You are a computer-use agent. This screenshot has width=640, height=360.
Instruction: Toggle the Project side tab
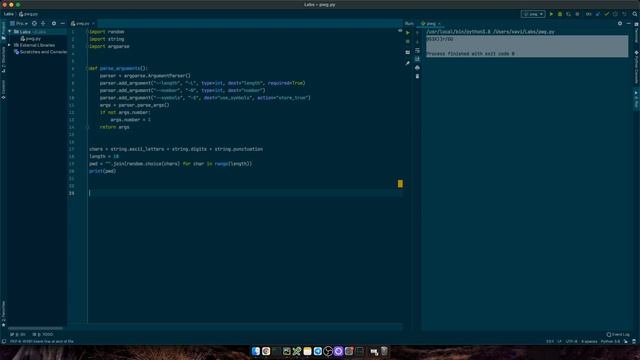point(3,31)
